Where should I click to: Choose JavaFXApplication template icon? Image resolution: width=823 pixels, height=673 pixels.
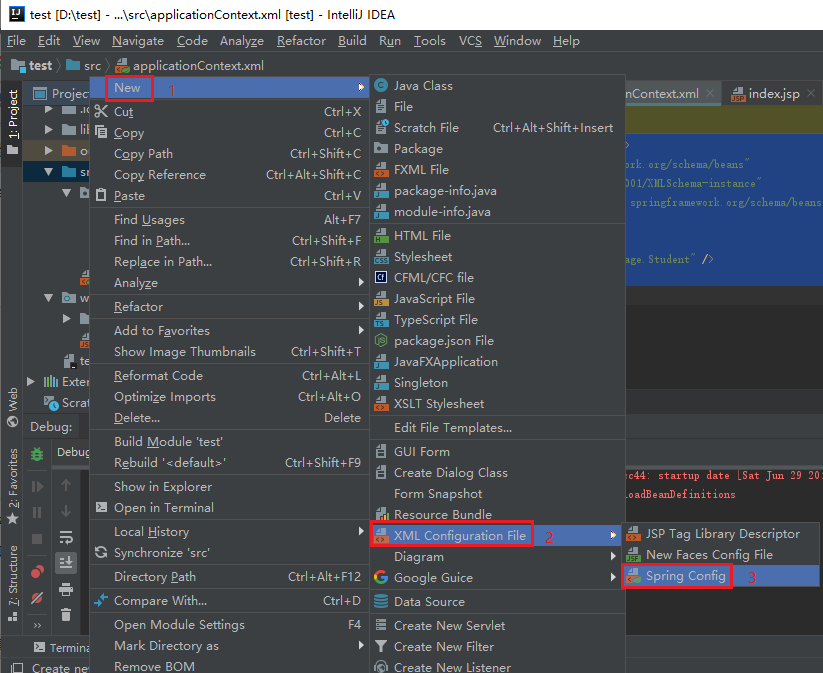point(381,362)
